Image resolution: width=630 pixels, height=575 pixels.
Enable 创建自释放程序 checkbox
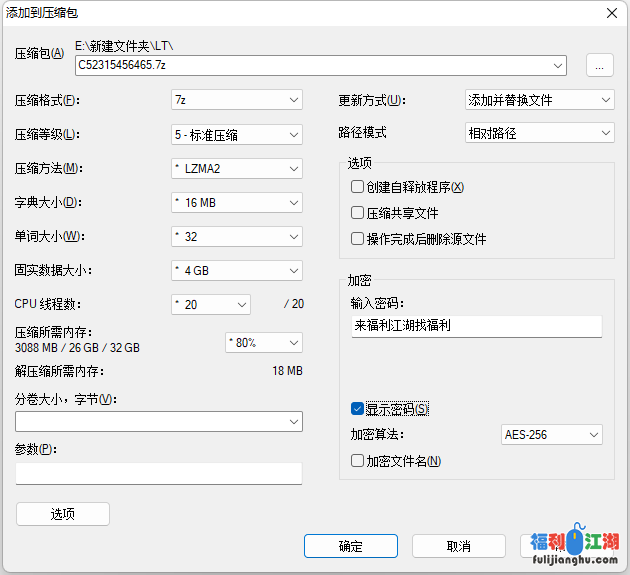click(x=357, y=187)
